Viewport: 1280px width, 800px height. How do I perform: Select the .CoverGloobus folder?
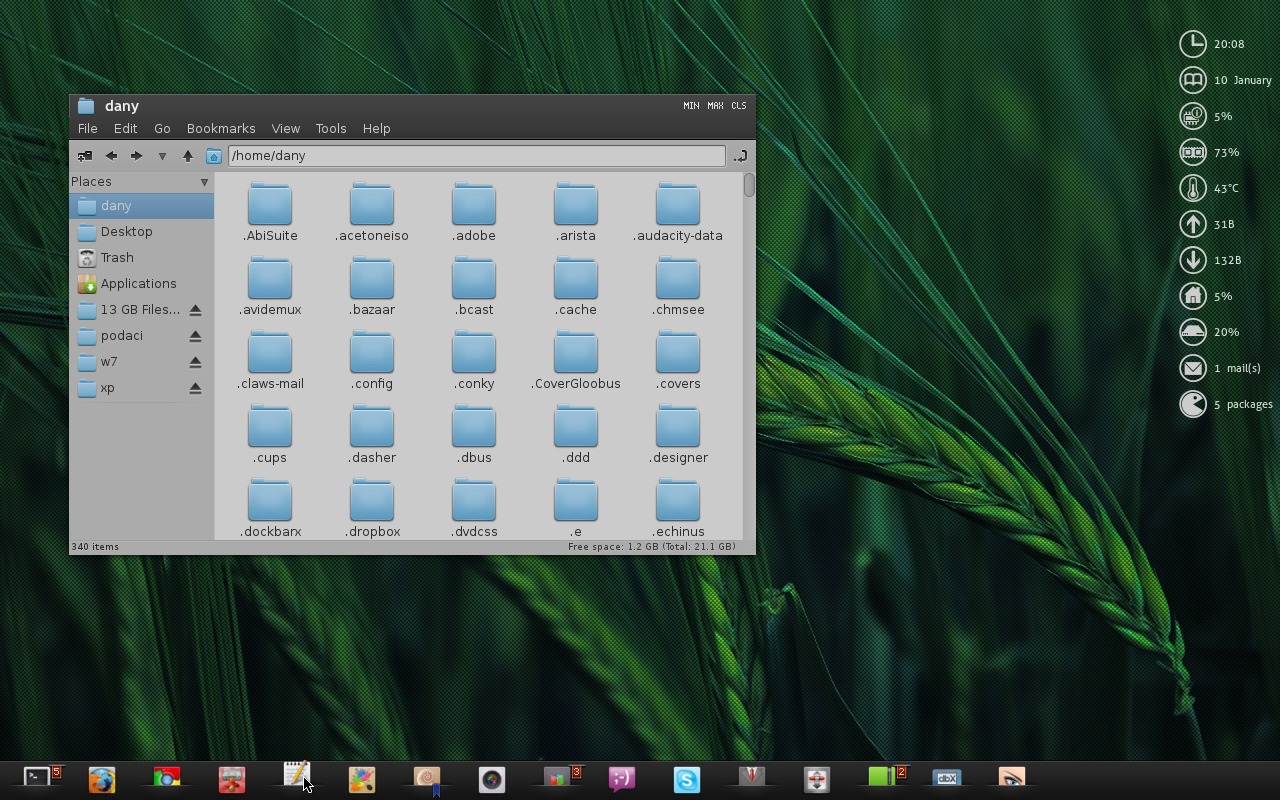(x=576, y=360)
